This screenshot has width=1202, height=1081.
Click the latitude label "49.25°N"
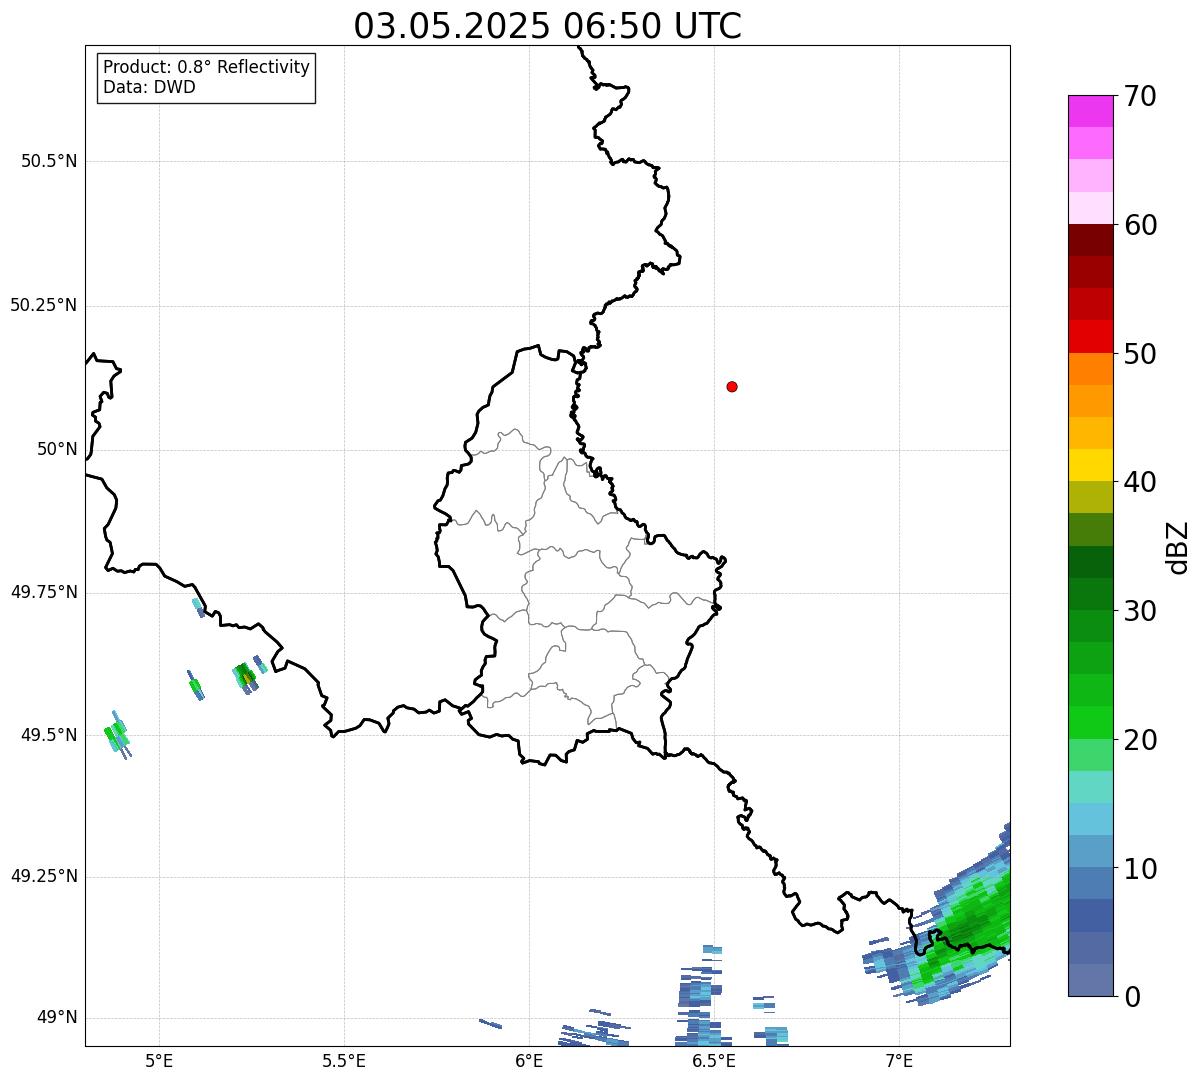[44, 877]
